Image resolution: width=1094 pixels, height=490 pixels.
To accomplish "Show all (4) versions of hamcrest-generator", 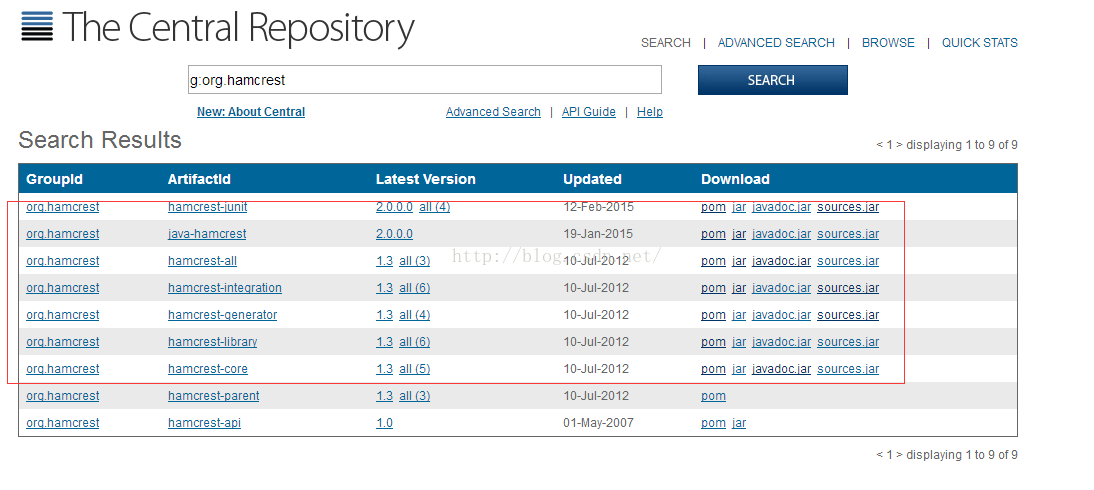I will click(414, 315).
